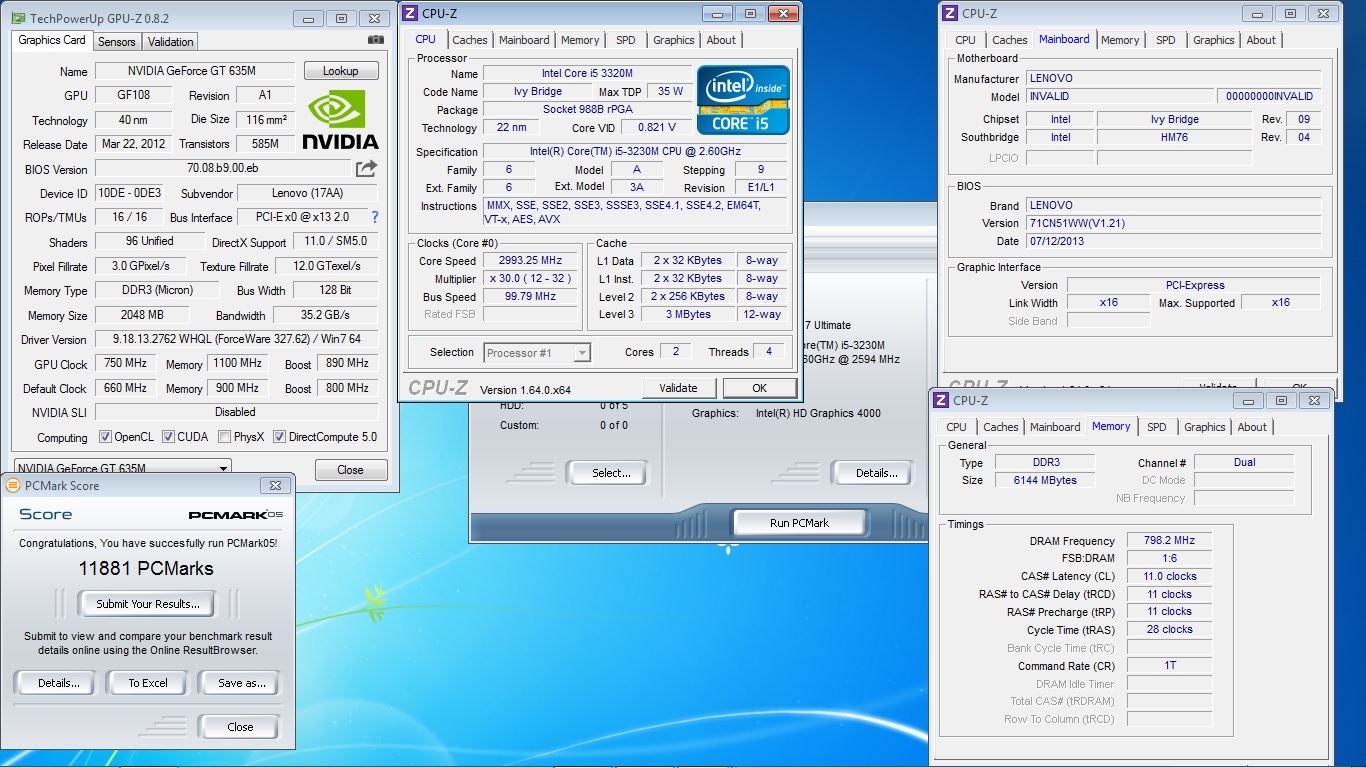Click OK in main CPU-Z window
The image size is (1366, 768).
click(x=759, y=388)
